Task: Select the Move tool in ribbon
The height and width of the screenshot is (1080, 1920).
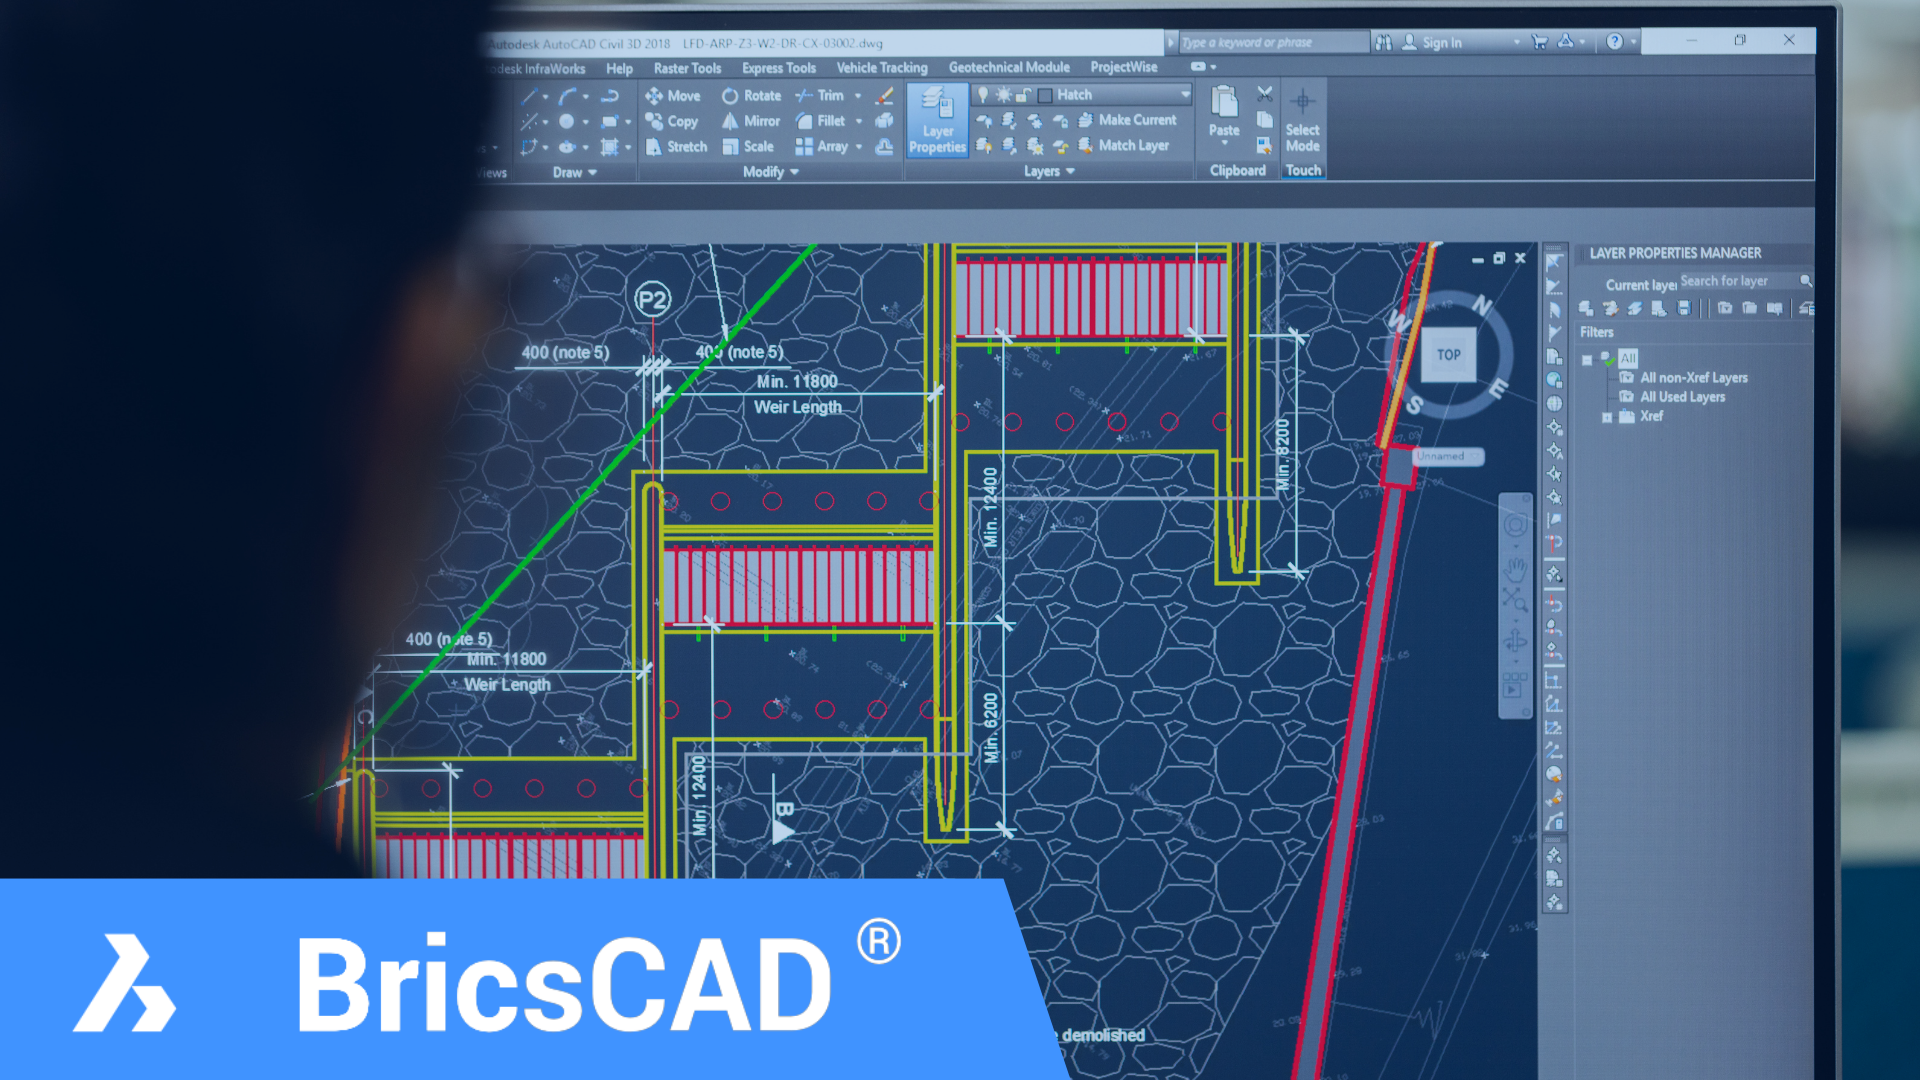Action: tap(675, 95)
